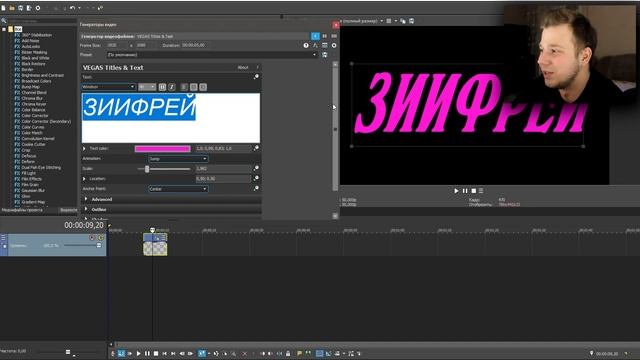Screen dimensions: 640x360
Task: Collapse the root folder in effects tree
Action: (x=4, y=29)
